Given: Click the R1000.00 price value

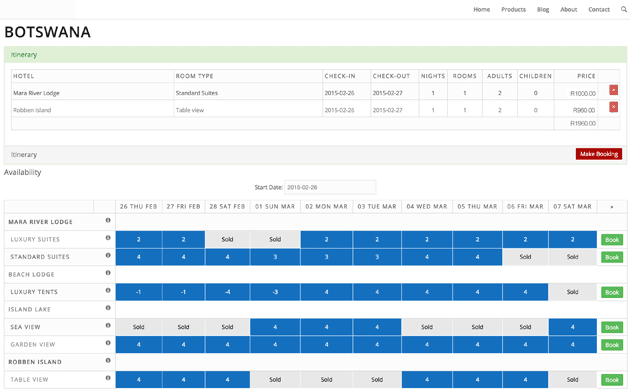Looking at the screenshot, I should coord(583,94).
